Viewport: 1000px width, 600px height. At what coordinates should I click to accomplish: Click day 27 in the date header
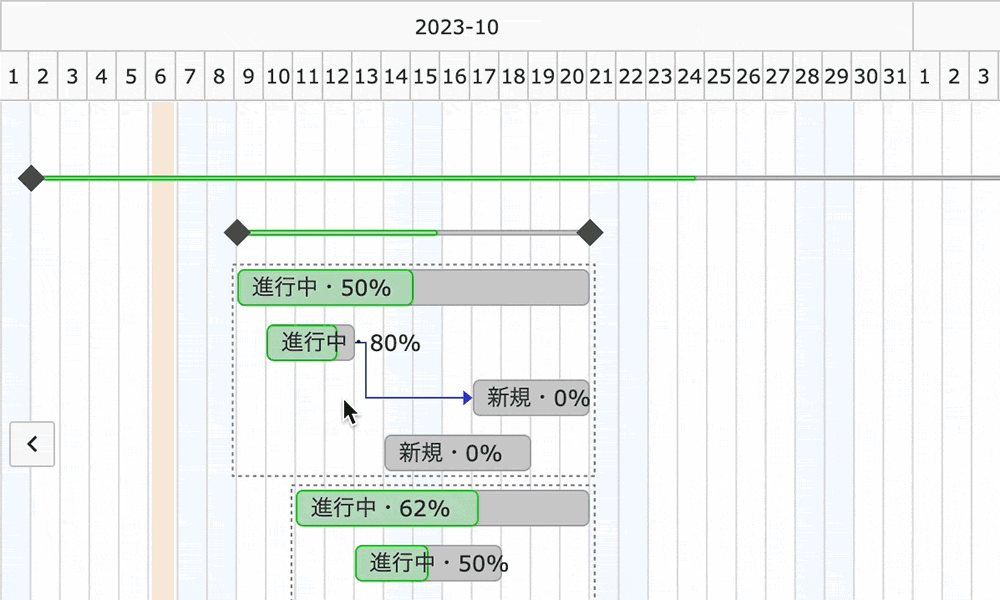pos(777,77)
